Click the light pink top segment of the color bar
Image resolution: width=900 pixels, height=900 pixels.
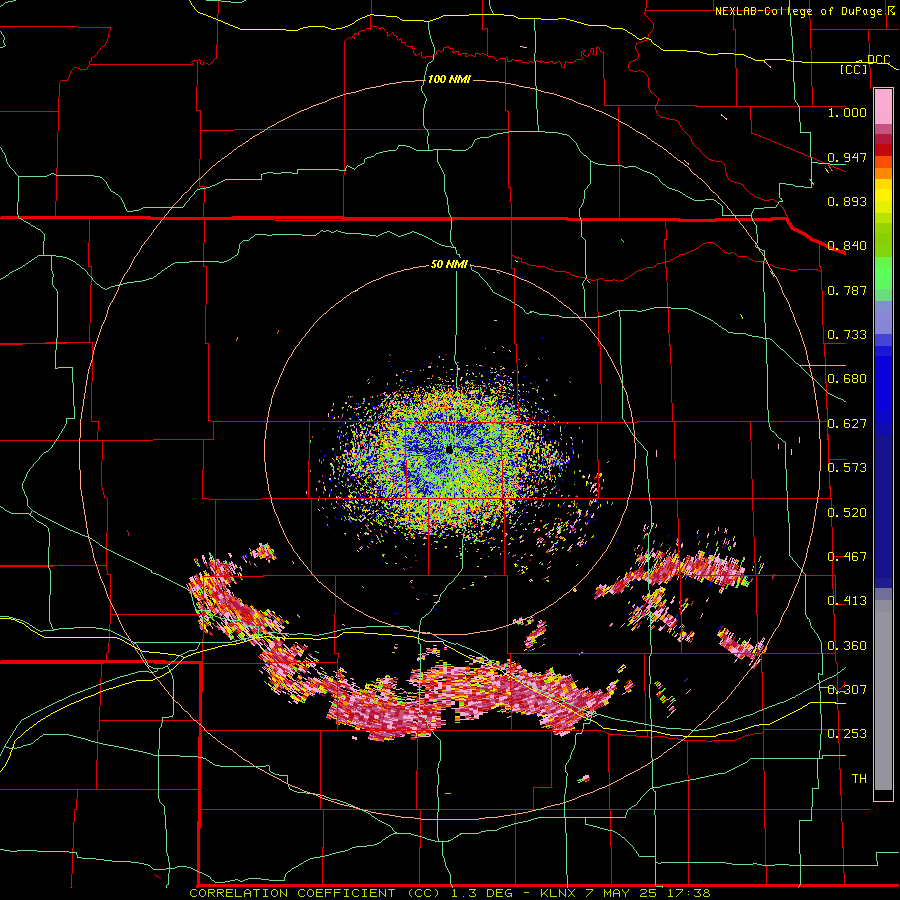883,106
